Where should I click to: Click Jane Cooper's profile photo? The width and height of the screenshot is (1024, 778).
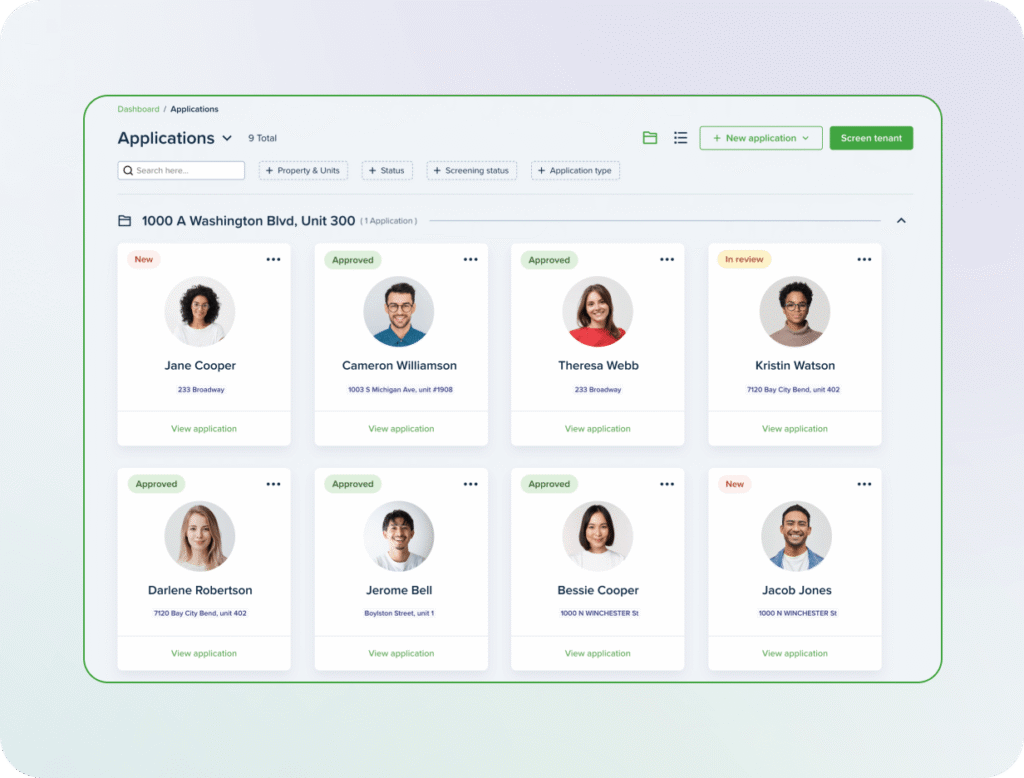(x=200, y=312)
